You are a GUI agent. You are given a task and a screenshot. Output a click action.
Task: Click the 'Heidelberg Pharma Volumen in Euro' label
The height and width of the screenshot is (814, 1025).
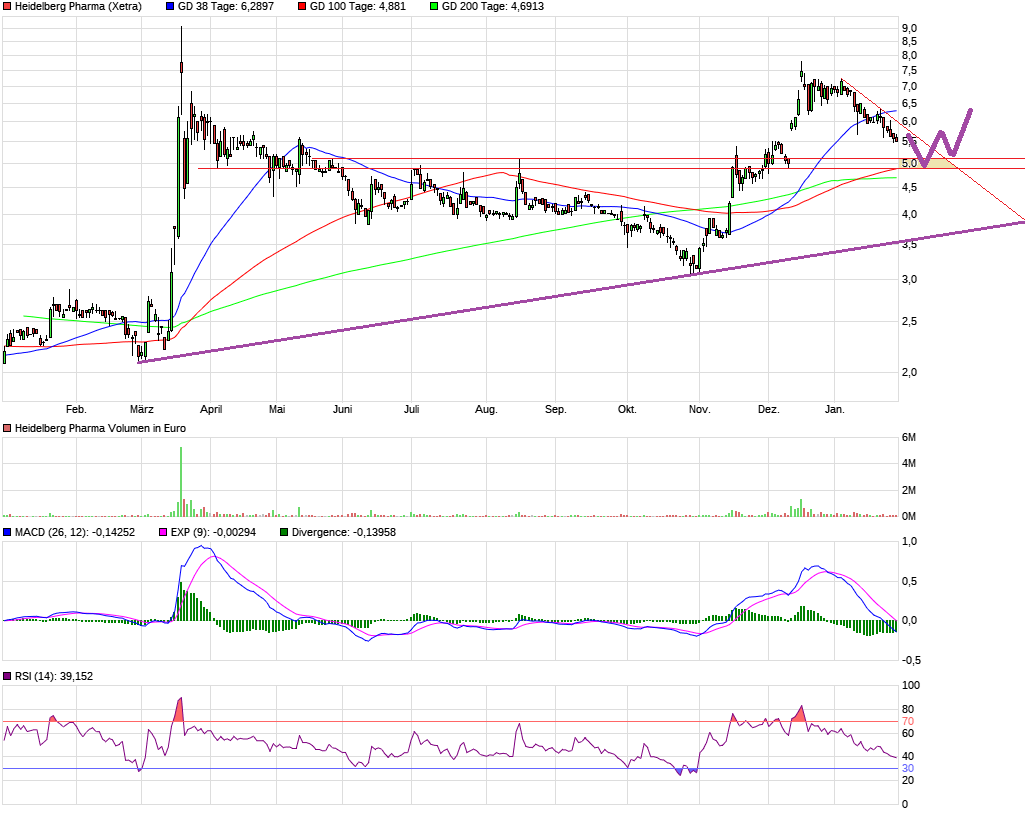pos(100,428)
